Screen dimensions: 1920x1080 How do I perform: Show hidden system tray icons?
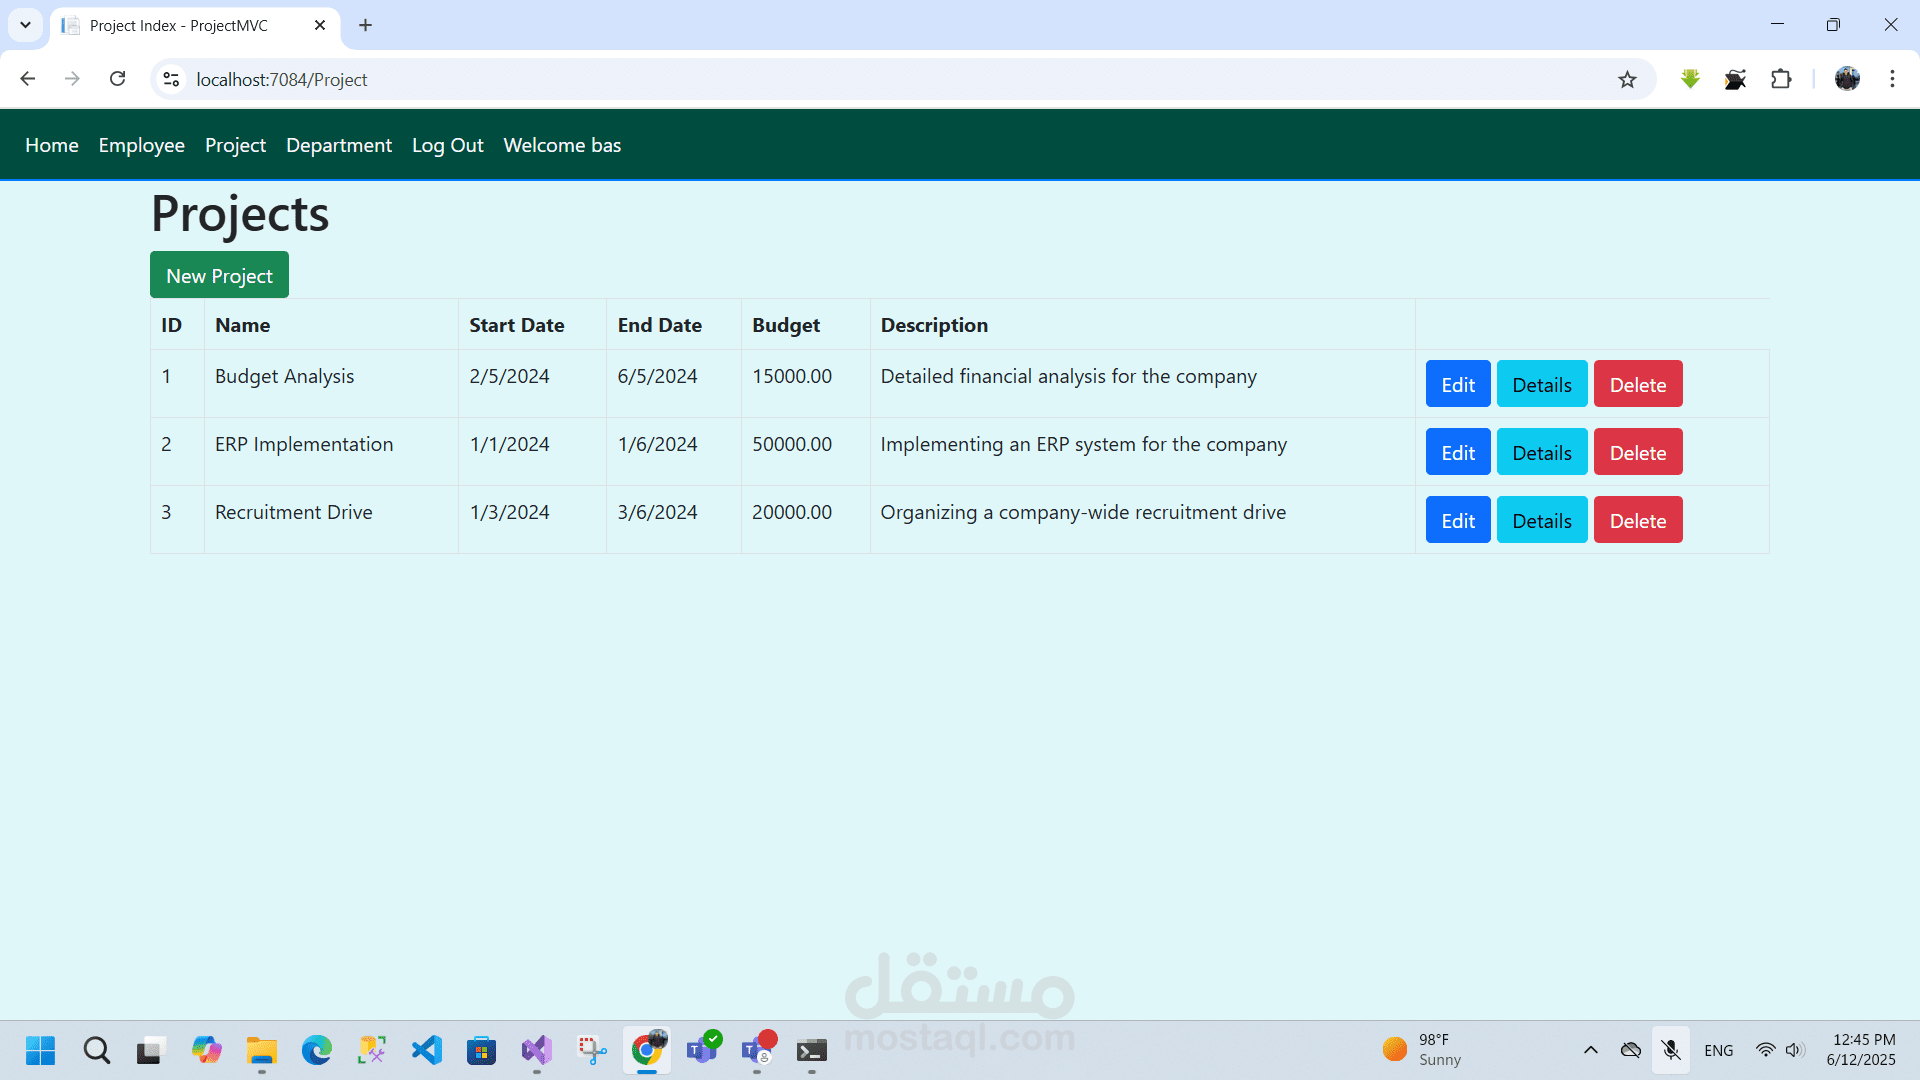[1590, 1050]
